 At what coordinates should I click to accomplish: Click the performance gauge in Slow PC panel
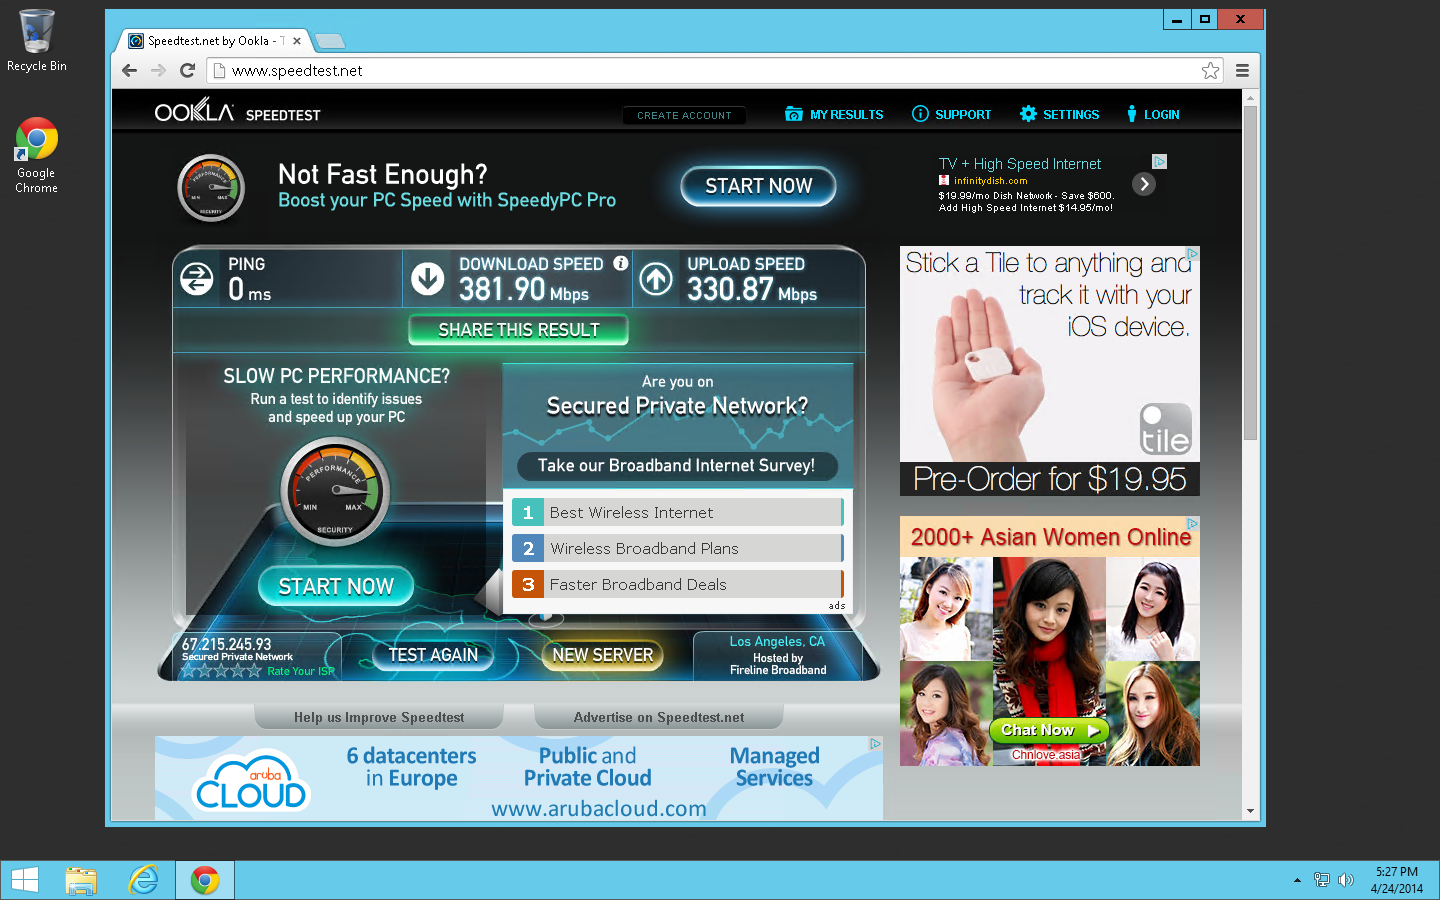(335, 492)
